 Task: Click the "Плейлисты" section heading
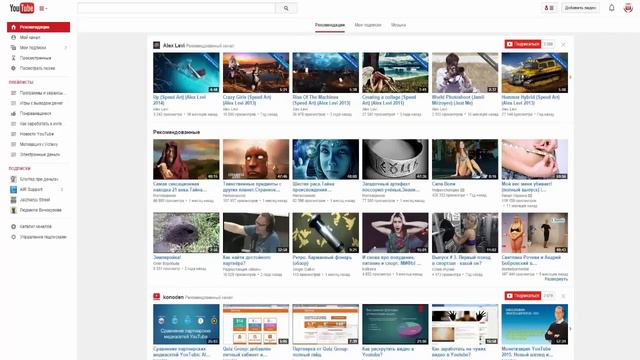(21, 82)
